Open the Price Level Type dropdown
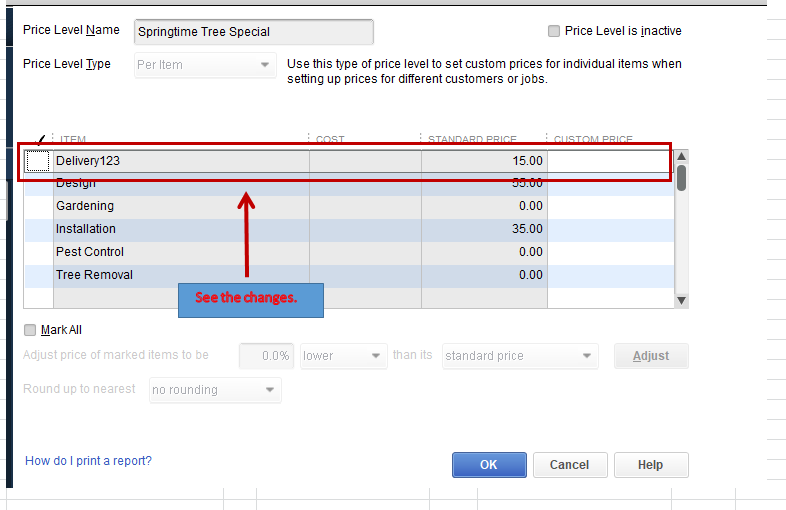The width and height of the screenshot is (786, 510). pos(205,65)
